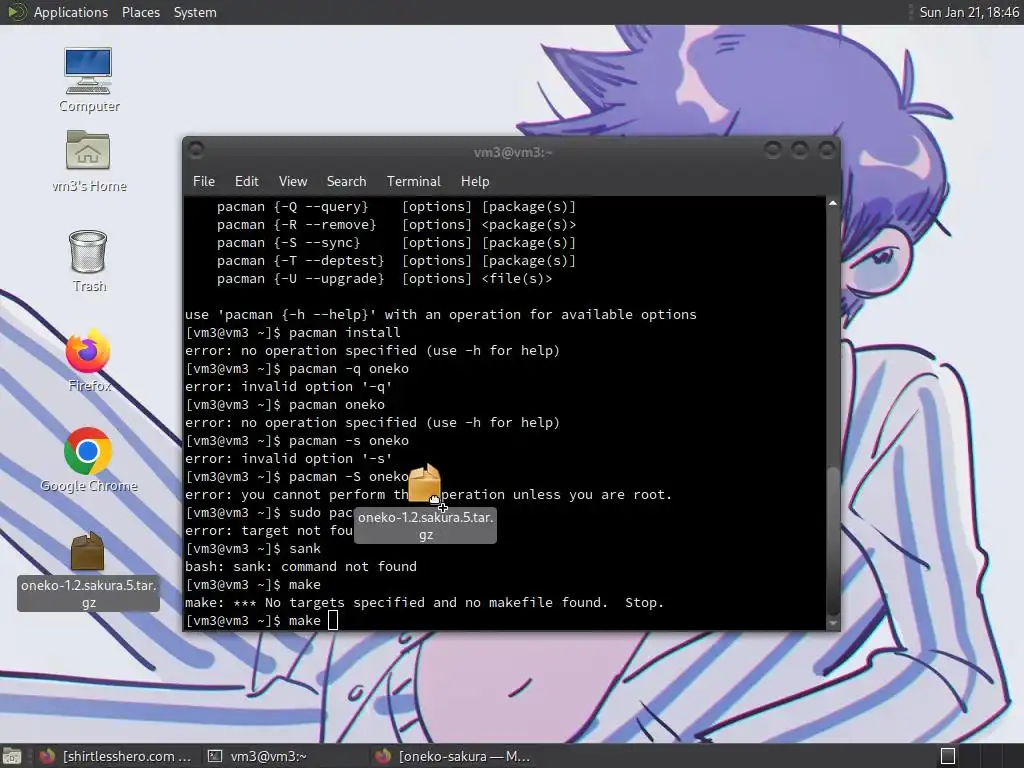Open the Computer desktop icon
Viewport: 1024px width, 768px height.
[88, 79]
